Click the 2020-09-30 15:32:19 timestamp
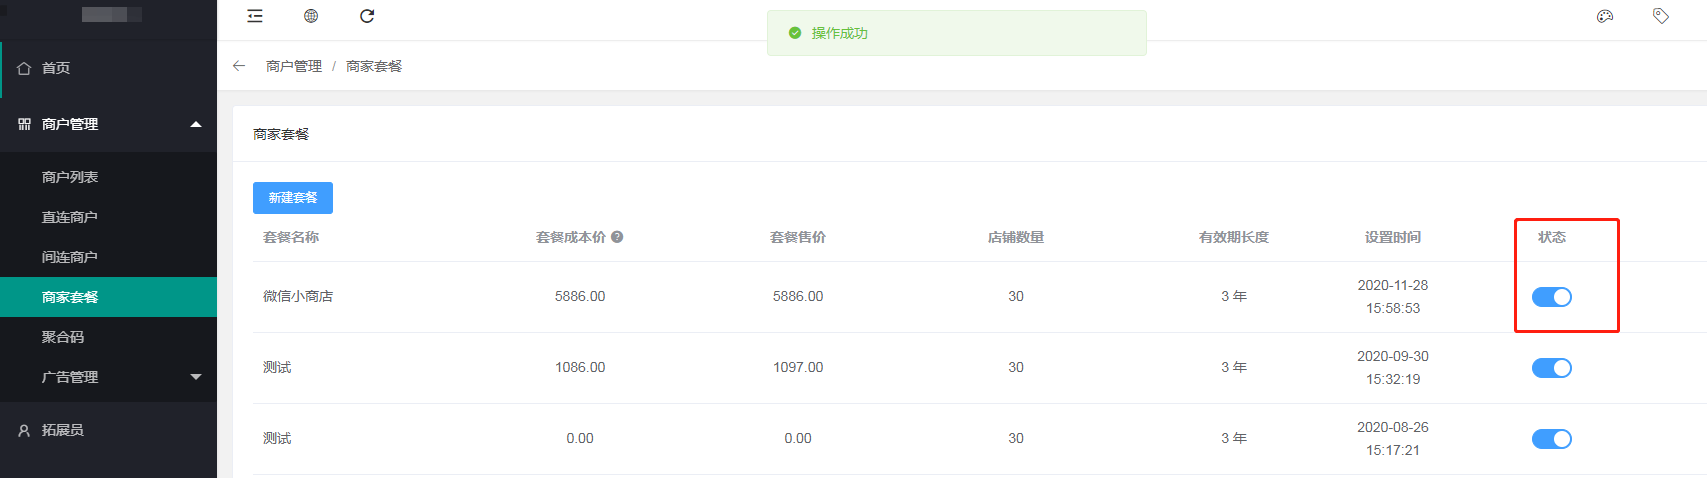Image resolution: width=1707 pixels, height=478 pixels. (x=1393, y=368)
